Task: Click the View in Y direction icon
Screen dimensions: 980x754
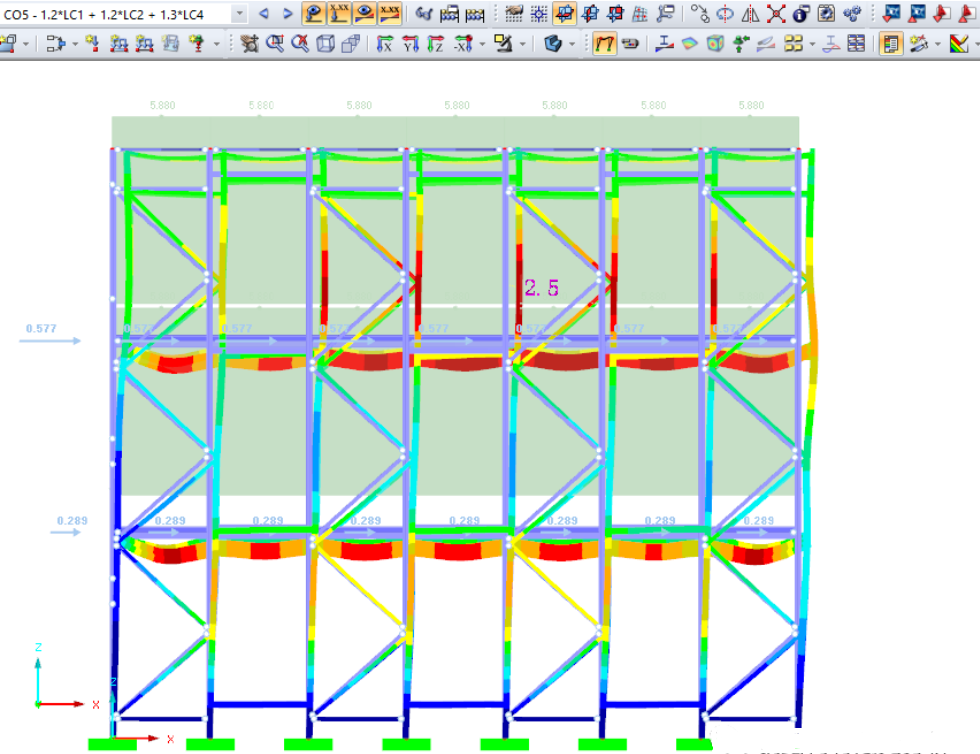Action: pos(410,44)
